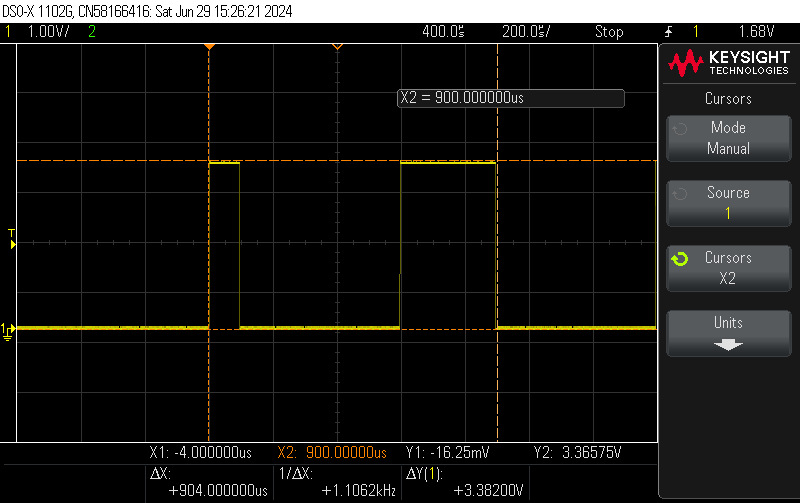Click the X2 = 900.000000us popup box
The height and width of the screenshot is (503, 800).
coord(511,98)
